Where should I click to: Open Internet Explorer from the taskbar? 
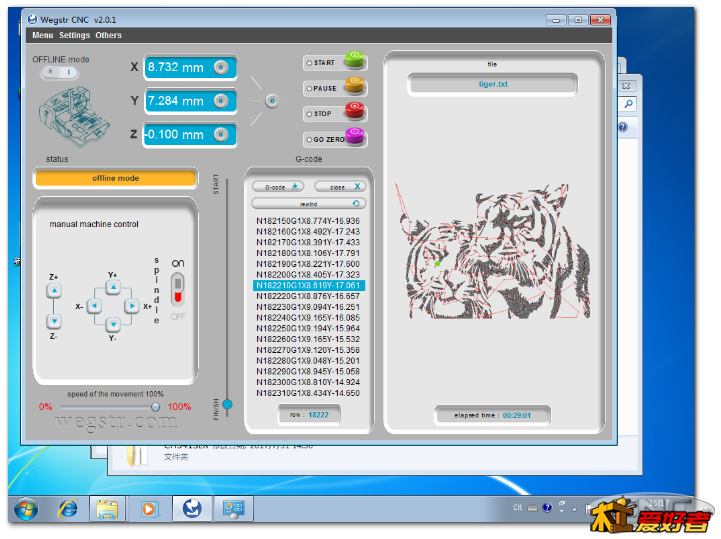point(68,509)
